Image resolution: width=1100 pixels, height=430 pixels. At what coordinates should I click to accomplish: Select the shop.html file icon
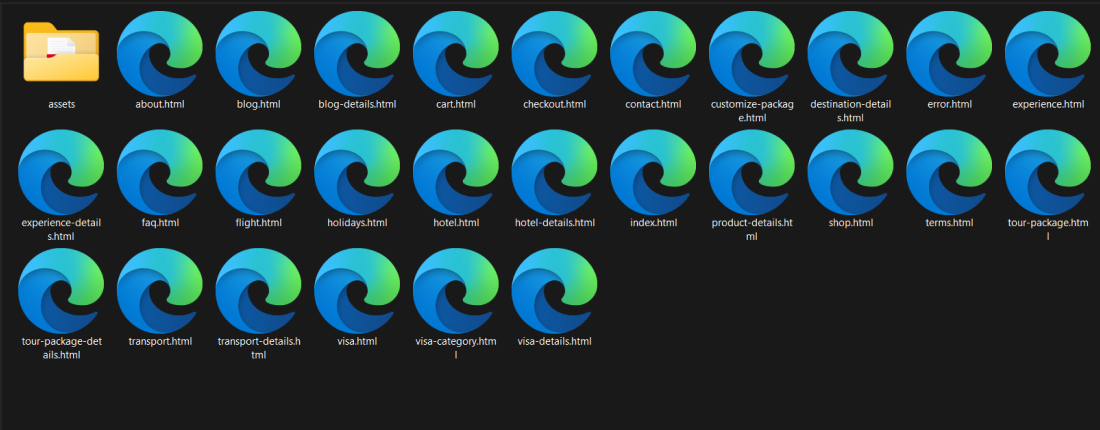click(x=850, y=173)
